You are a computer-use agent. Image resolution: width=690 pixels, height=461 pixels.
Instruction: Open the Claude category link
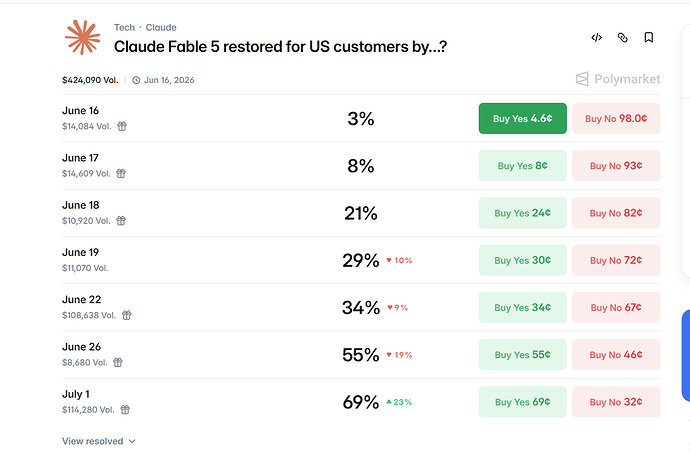pyautogui.click(x=161, y=27)
